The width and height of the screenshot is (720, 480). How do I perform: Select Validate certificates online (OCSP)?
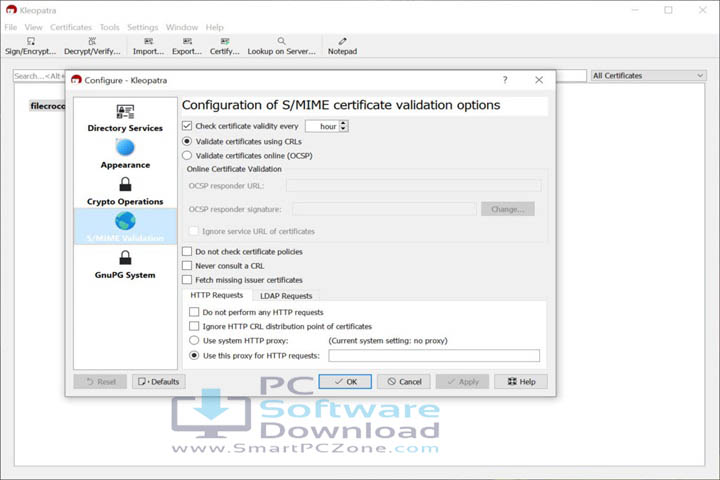tap(187, 156)
